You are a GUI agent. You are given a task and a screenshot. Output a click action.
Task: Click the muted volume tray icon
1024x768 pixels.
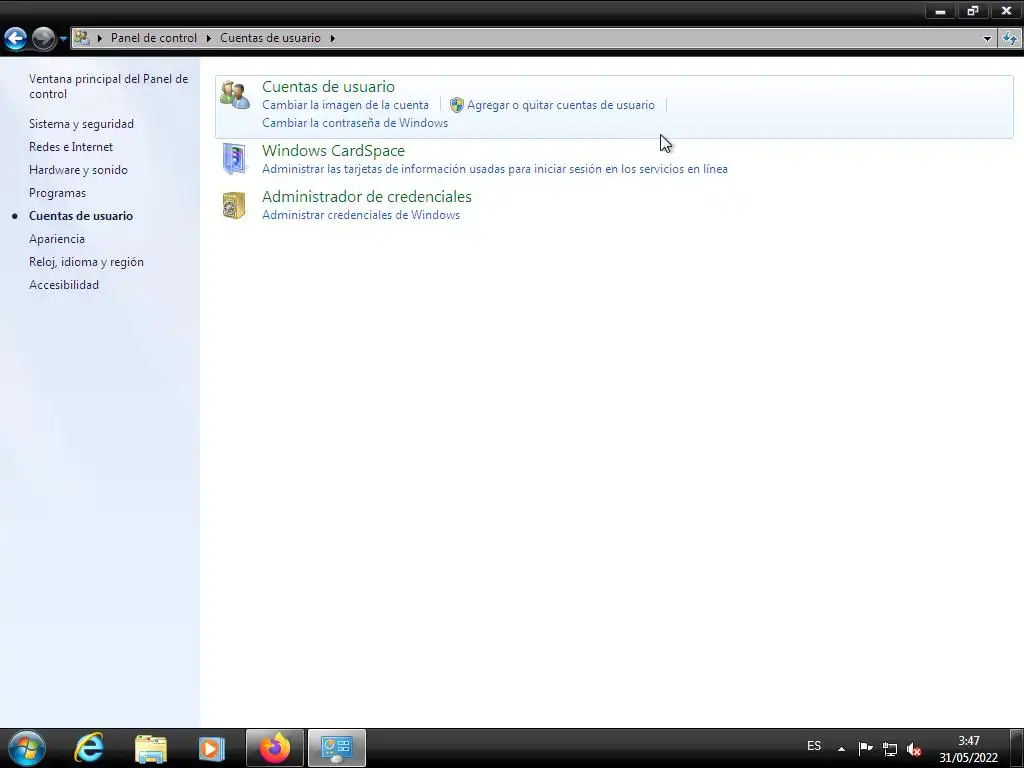[x=914, y=749]
